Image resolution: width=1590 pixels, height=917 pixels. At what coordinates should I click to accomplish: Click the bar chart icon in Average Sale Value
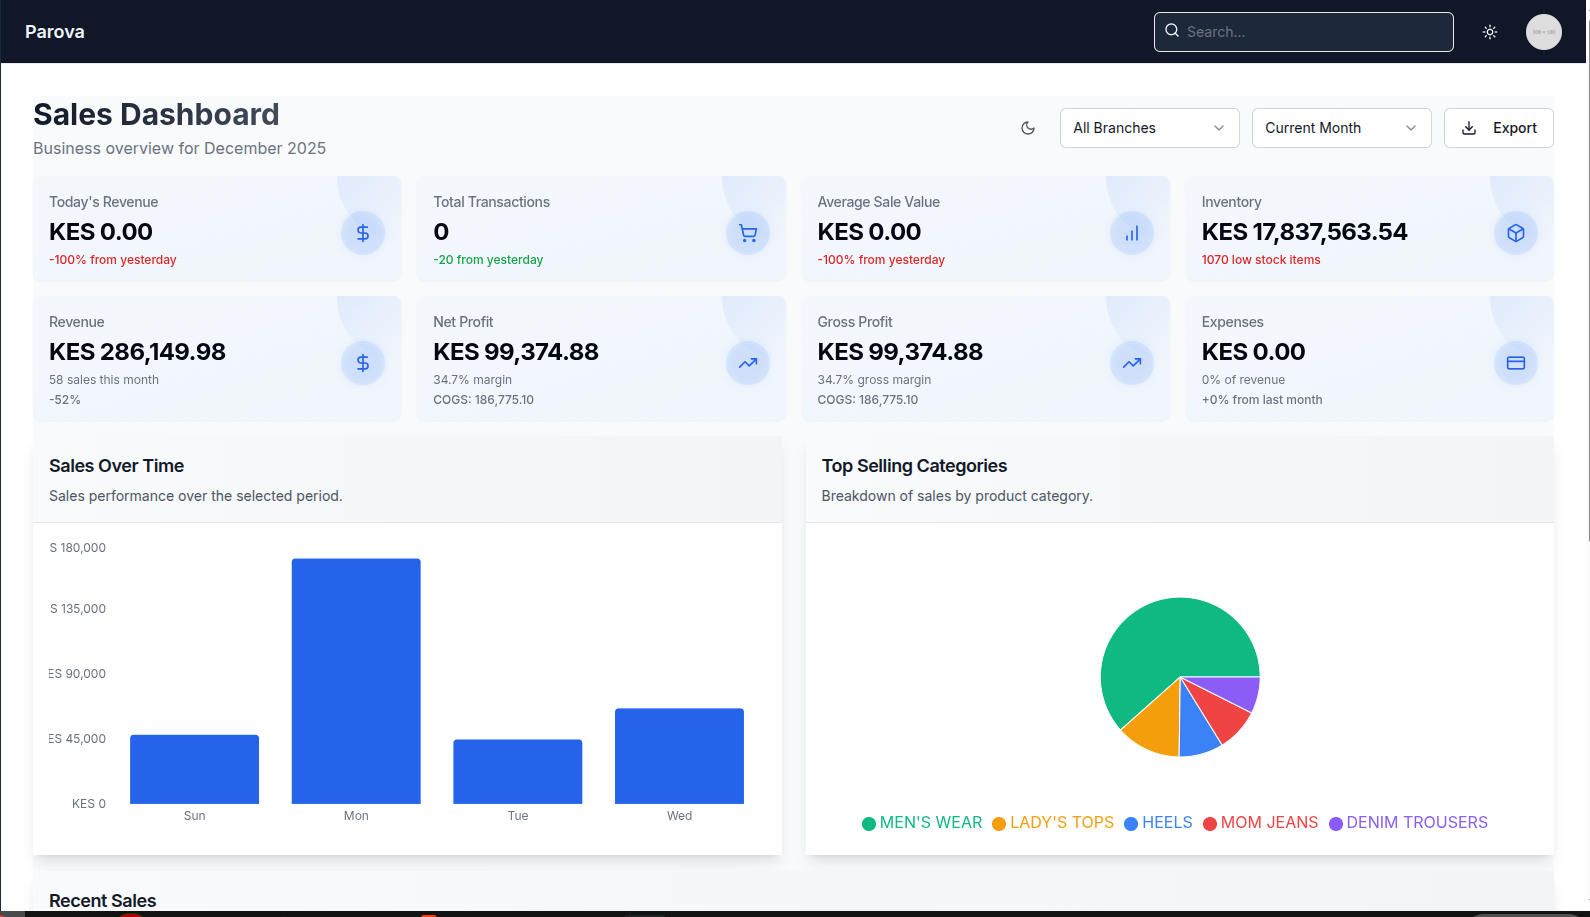[x=1131, y=233]
